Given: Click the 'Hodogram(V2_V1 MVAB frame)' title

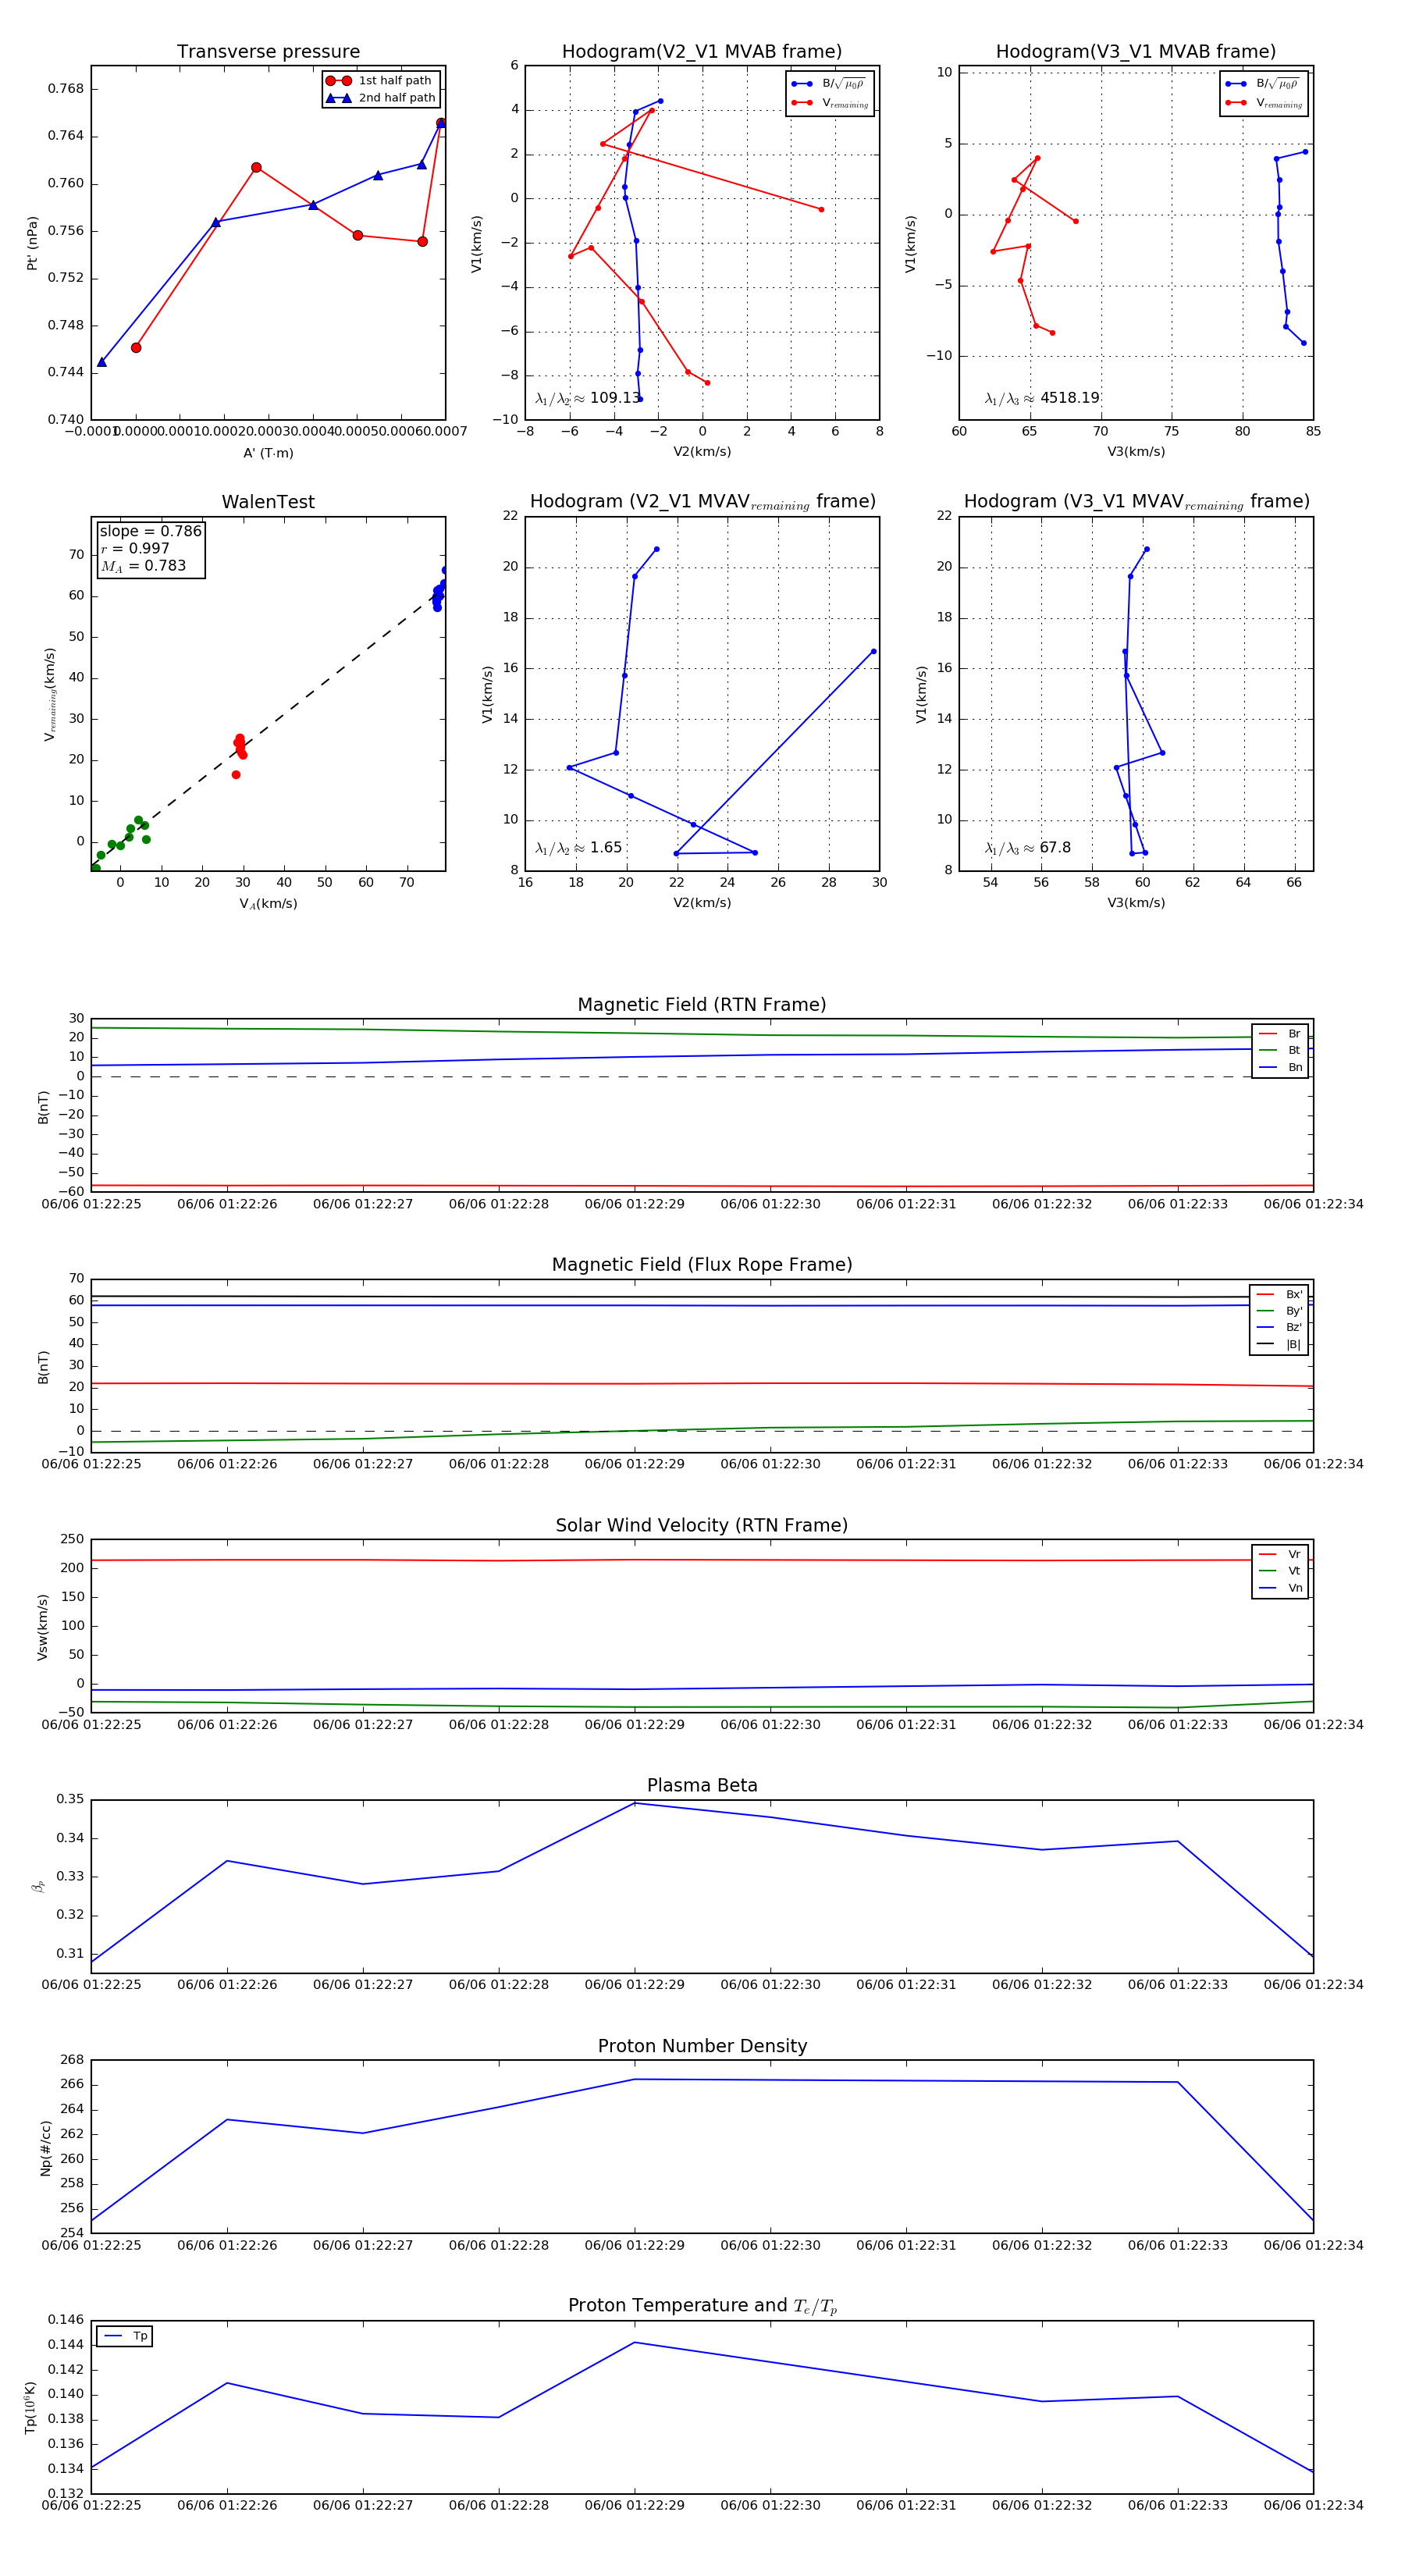Looking at the screenshot, I should pyautogui.click(x=702, y=52).
